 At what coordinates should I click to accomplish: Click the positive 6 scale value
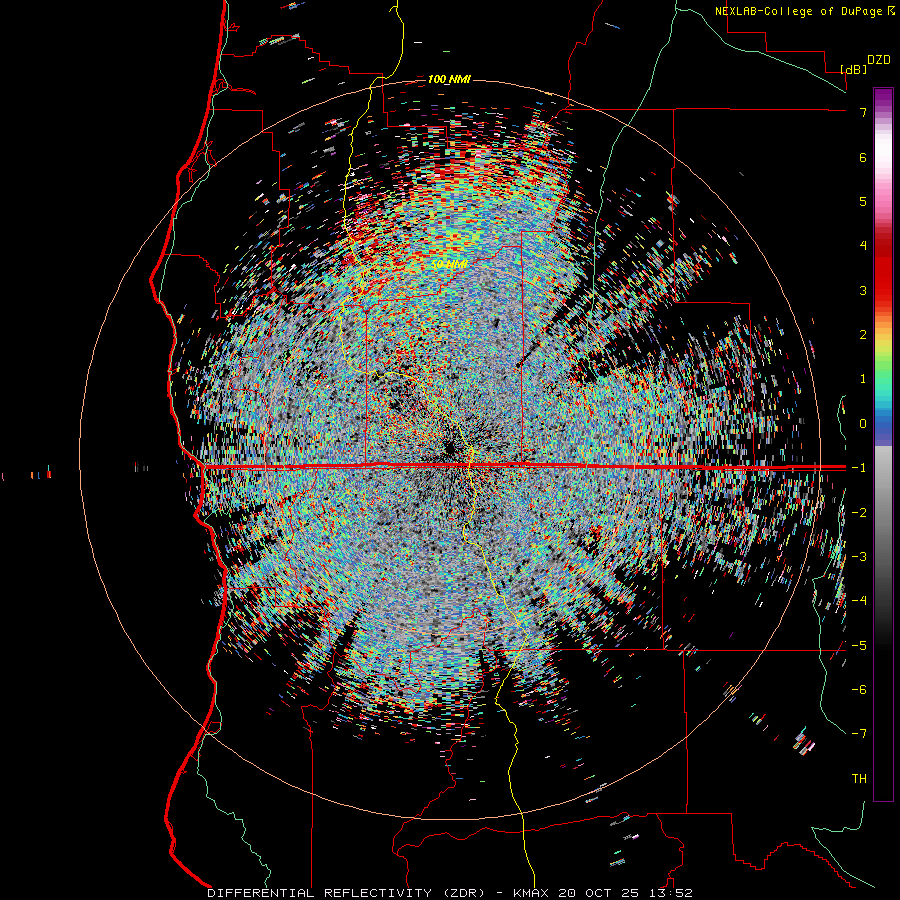863,157
